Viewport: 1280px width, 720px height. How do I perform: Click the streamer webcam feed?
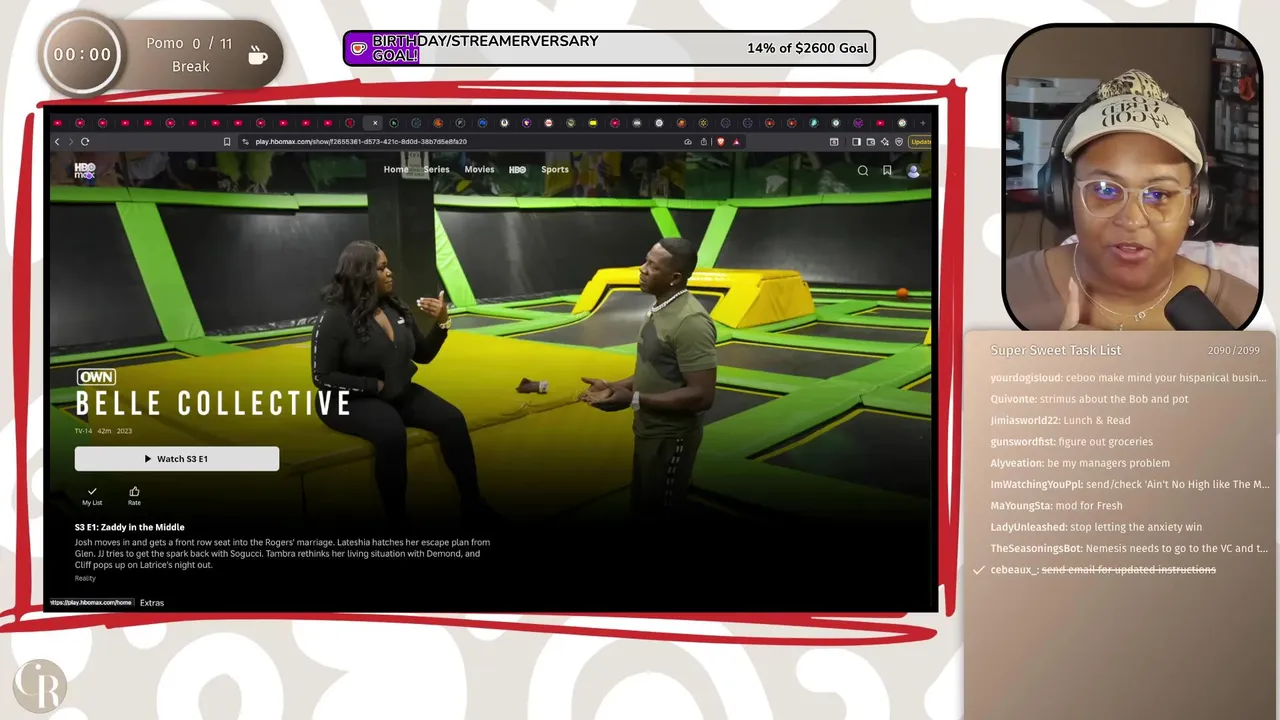click(x=1132, y=178)
